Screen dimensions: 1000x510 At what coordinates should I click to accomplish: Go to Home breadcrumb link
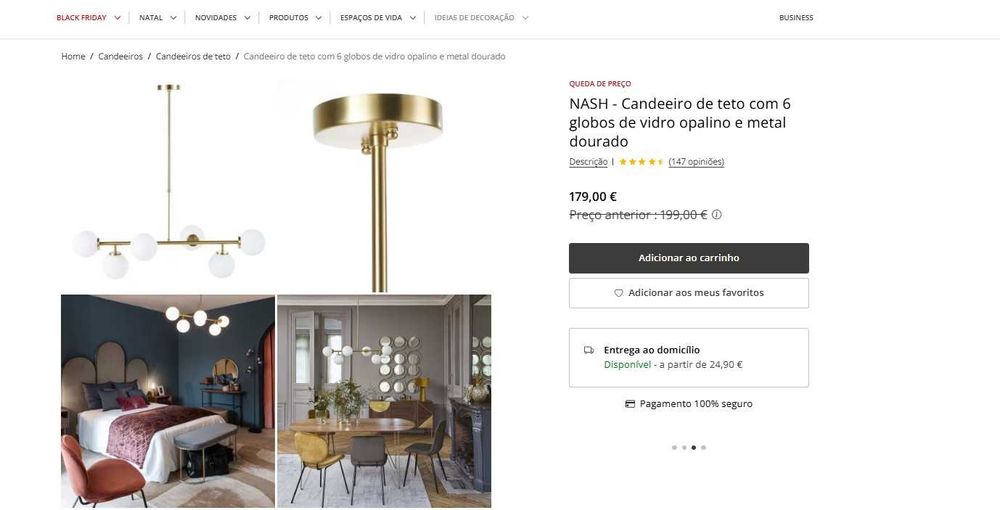click(73, 57)
